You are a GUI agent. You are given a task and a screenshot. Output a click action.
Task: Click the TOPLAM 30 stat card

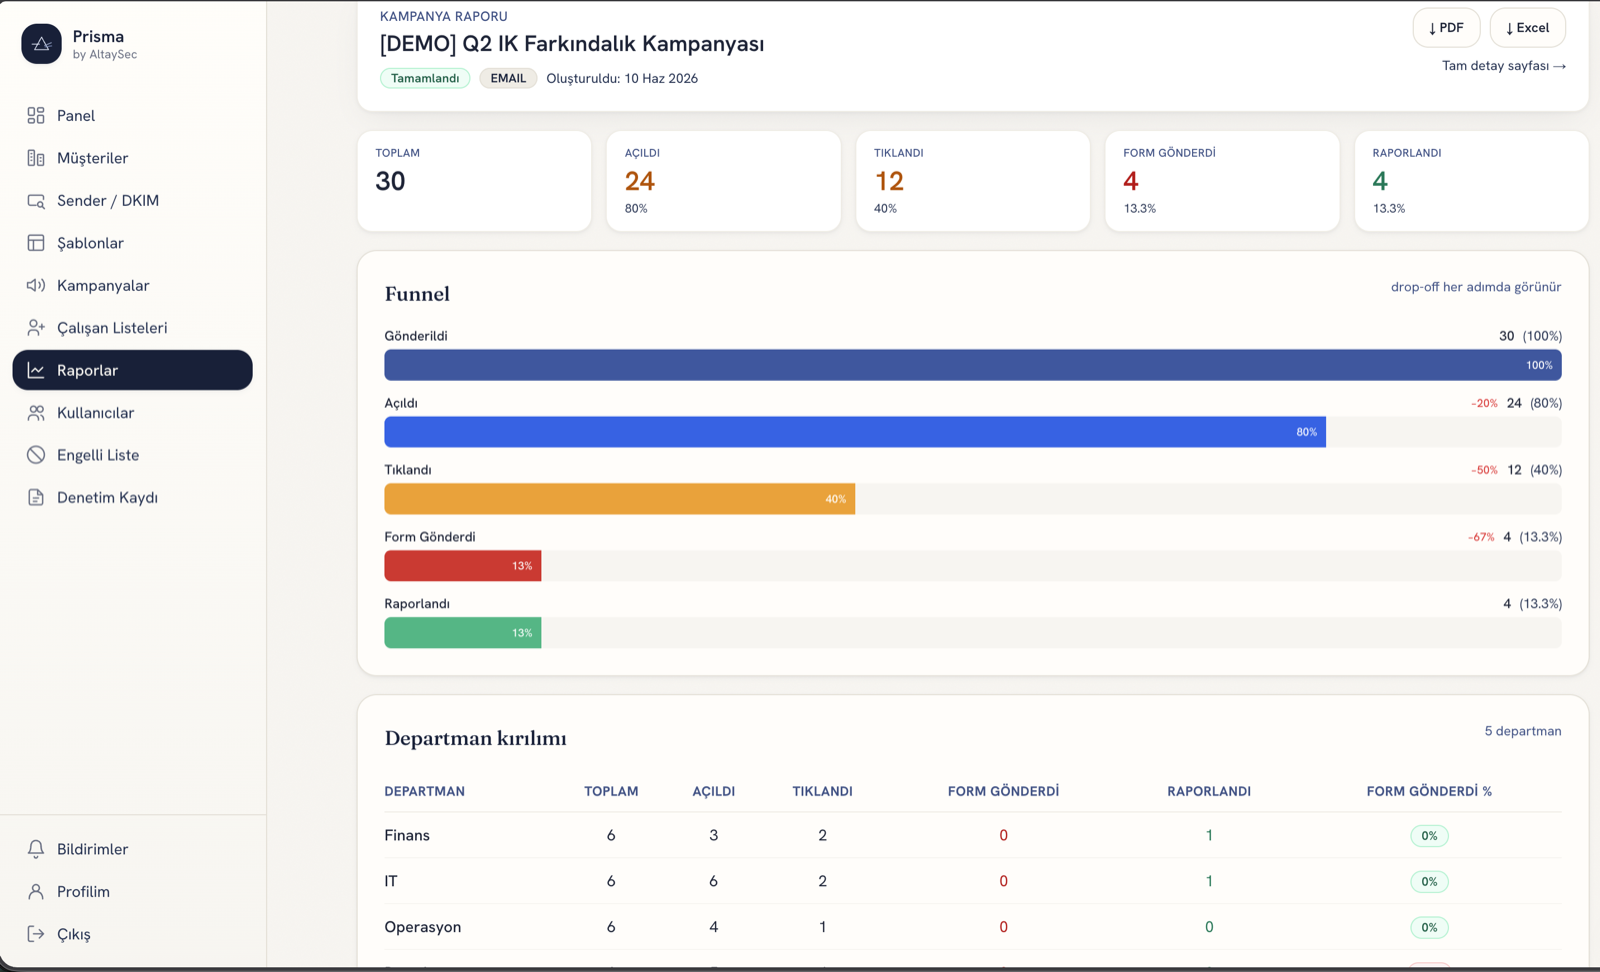click(x=474, y=181)
